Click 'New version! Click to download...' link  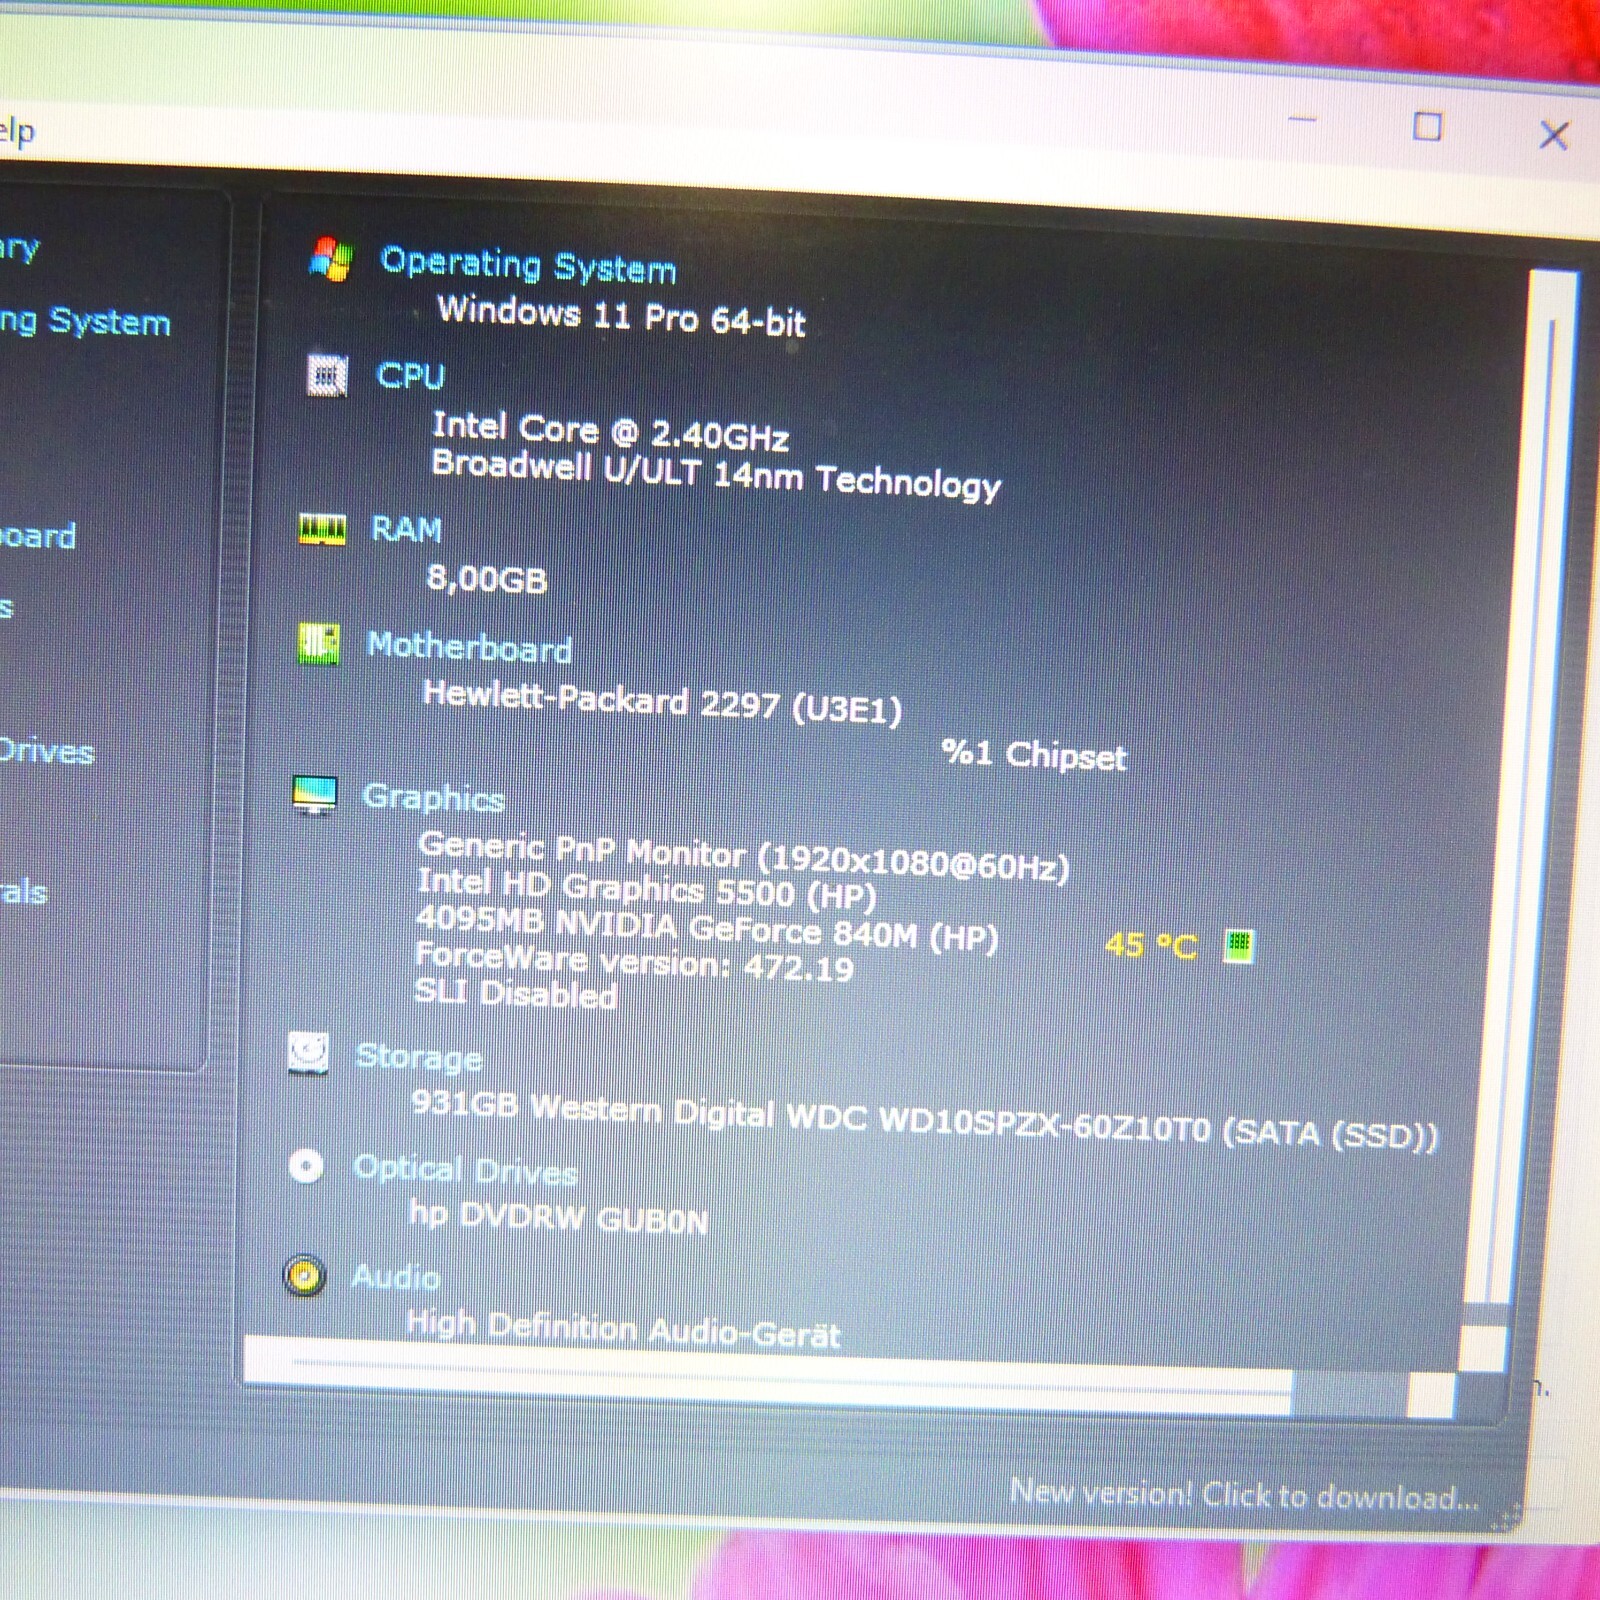click(x=1244, y=1494)
